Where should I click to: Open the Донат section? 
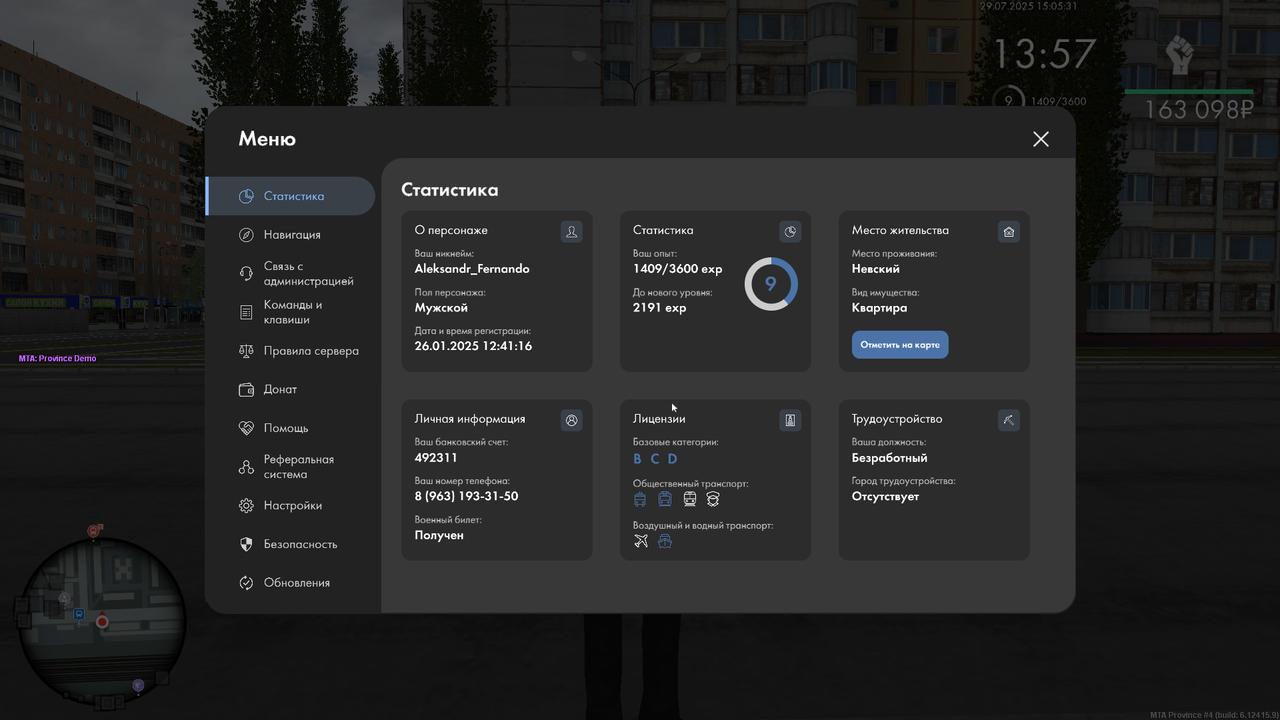tap(291, 390)
